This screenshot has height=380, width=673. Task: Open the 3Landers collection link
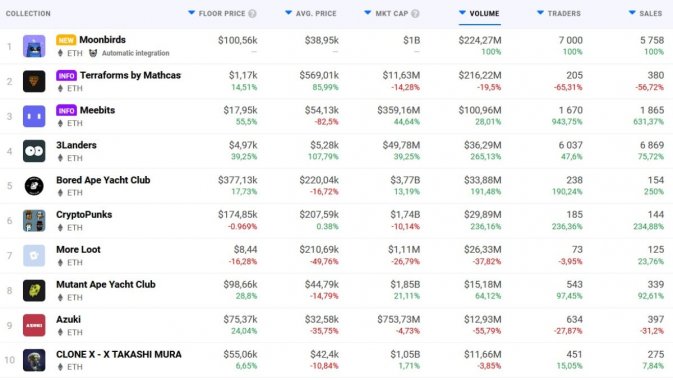pyautogui.click(x=76, y=145)
